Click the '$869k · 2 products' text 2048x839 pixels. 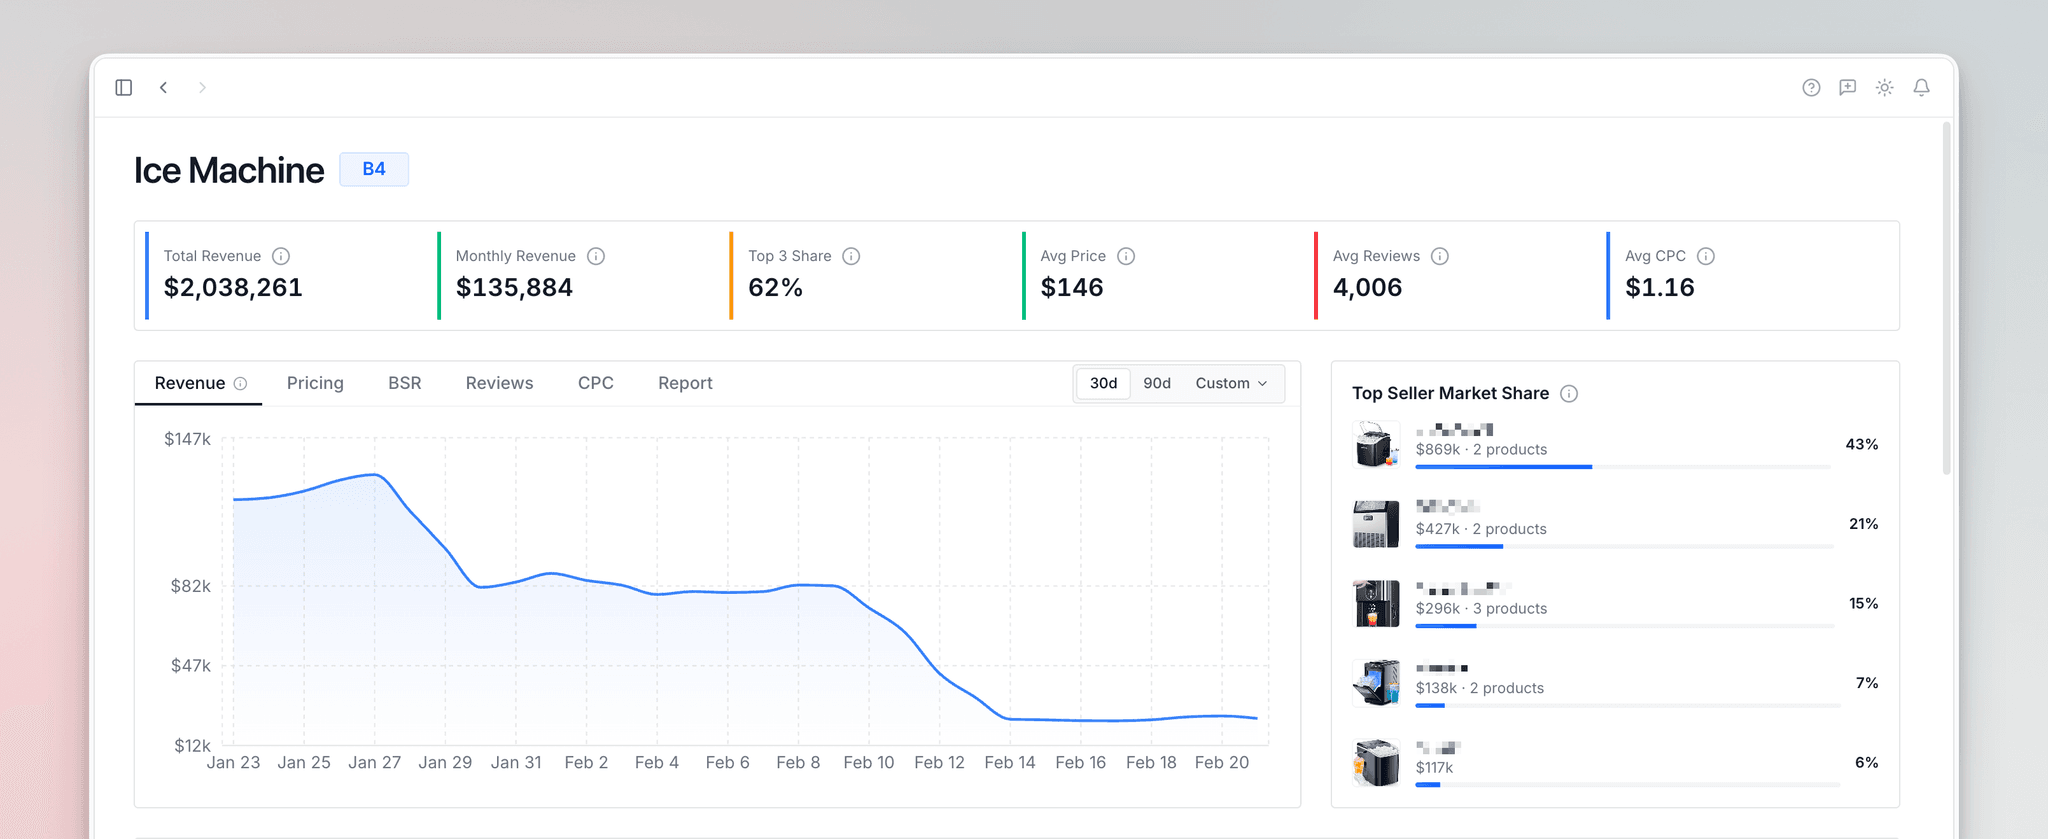coord(1481,449)
